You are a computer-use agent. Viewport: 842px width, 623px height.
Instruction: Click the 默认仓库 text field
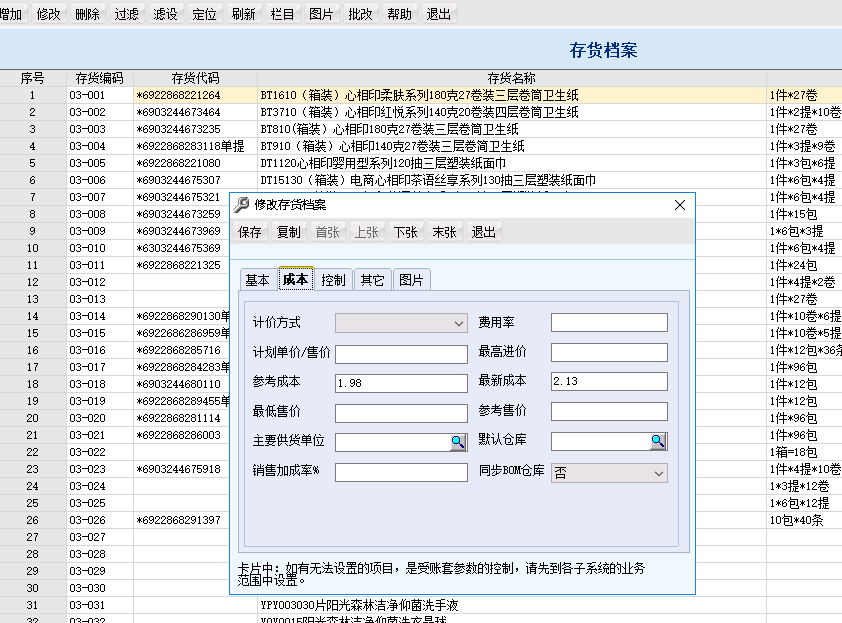click(x=601, y=441)
